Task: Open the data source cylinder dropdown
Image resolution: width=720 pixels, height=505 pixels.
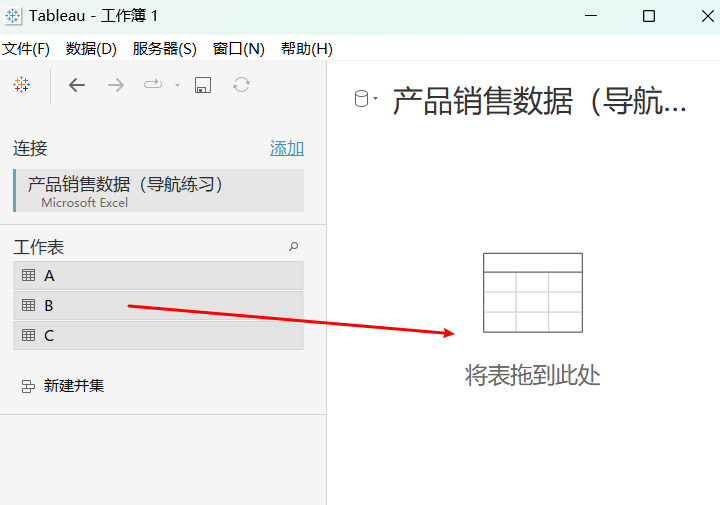Action: point(366,99)
